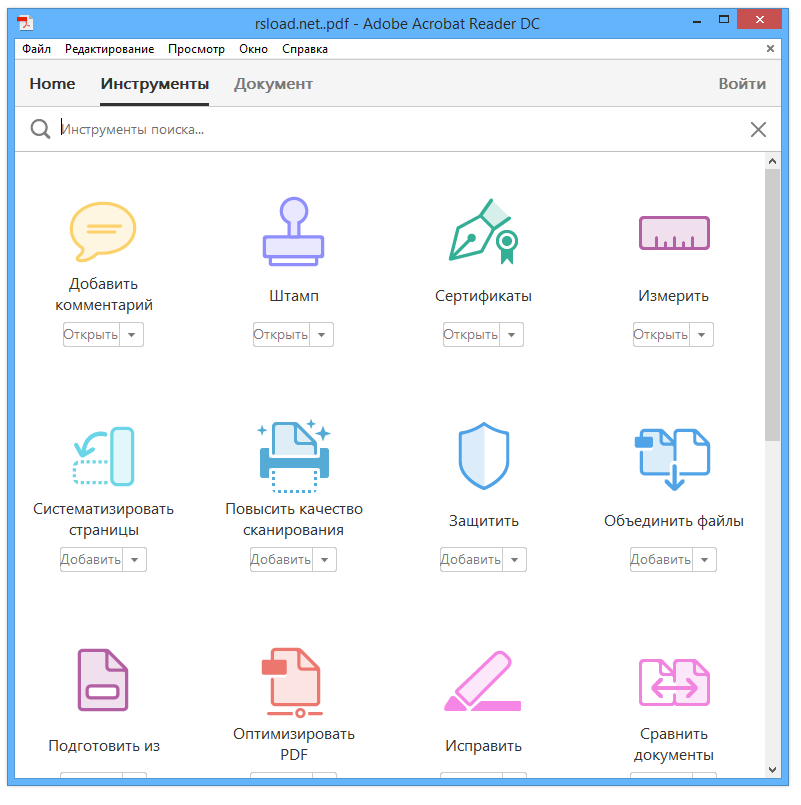Click the Подготовить из label text
801x805 pixels.
click(104, 745)
